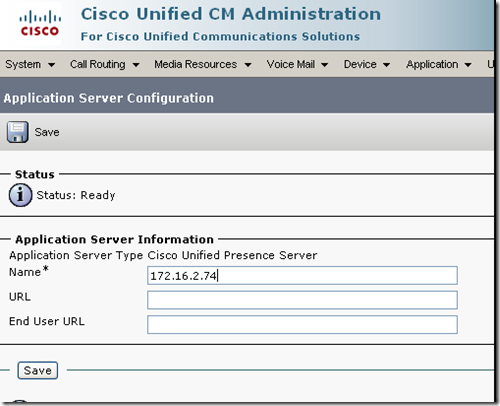Image resolution: width=500 pixels, height=406 pixels.
Task: Expand the Application dropdown arrow
Action: [x=468, y=65]
